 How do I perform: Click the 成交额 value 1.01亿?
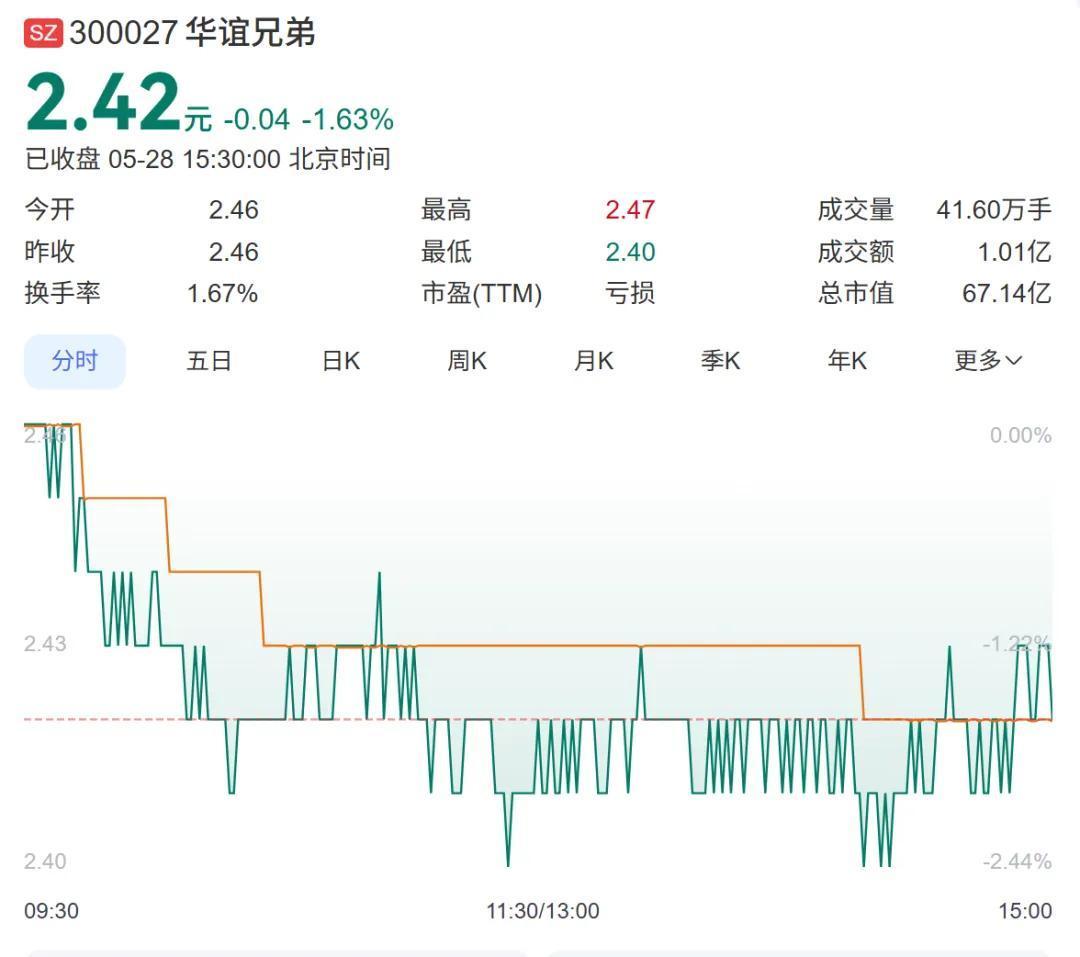coord(1015,251)
